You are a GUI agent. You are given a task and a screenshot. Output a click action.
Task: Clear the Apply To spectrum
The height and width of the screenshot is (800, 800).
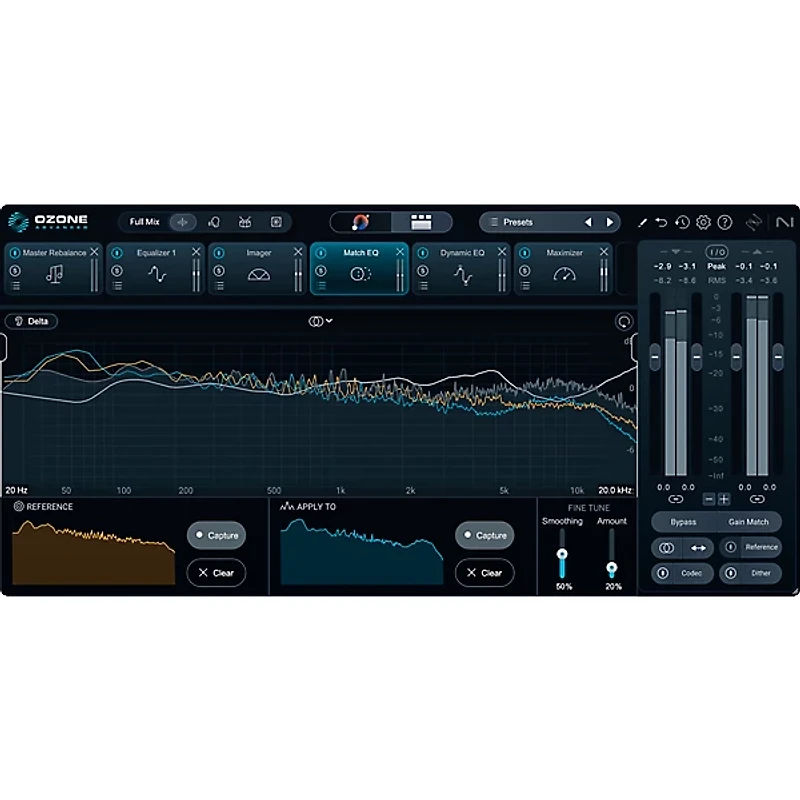pos(485,573)
